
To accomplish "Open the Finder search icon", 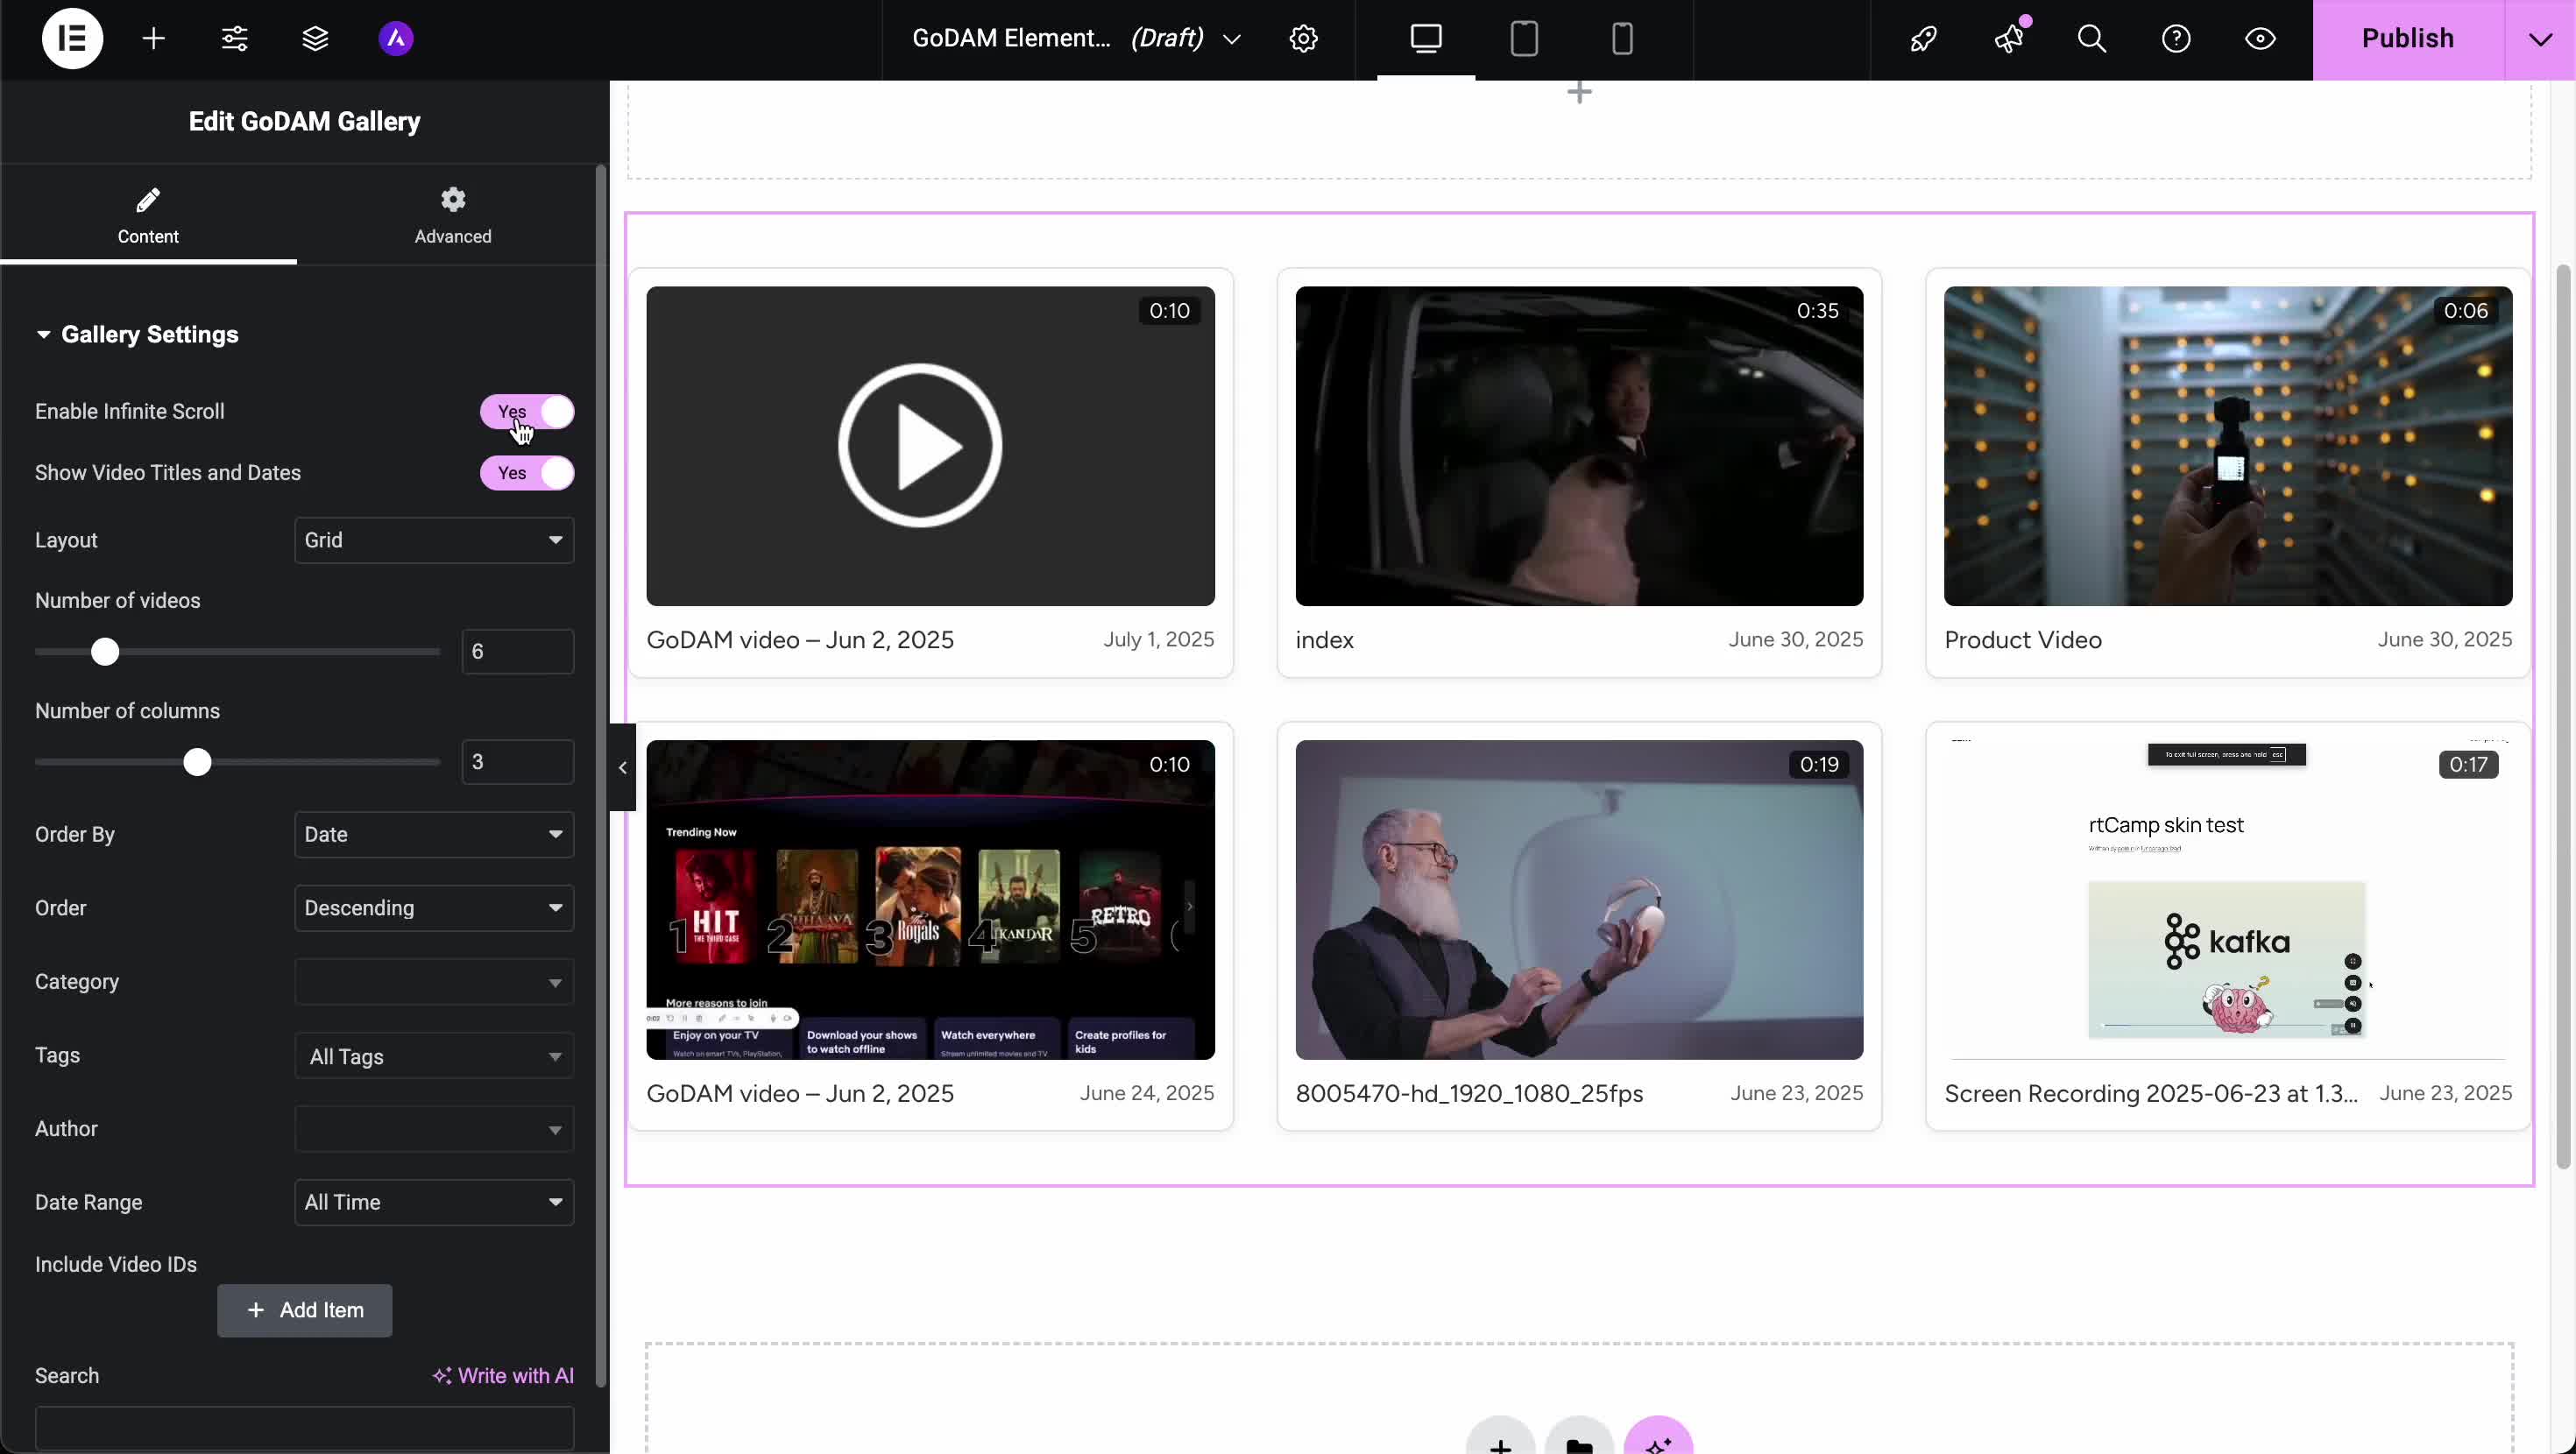I will 2091,38.
